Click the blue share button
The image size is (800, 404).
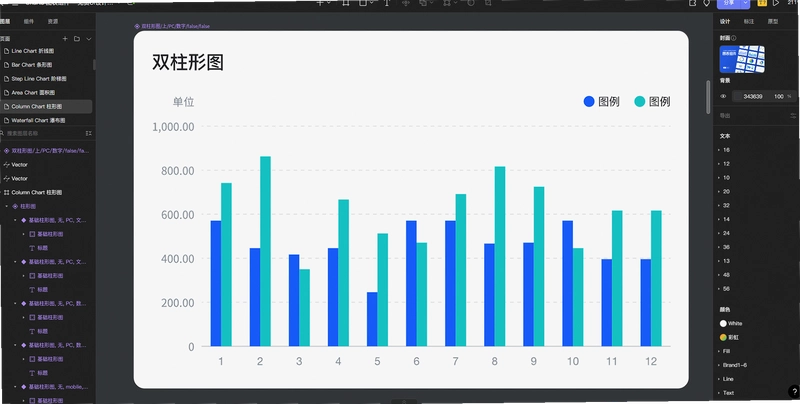(729, 3)
